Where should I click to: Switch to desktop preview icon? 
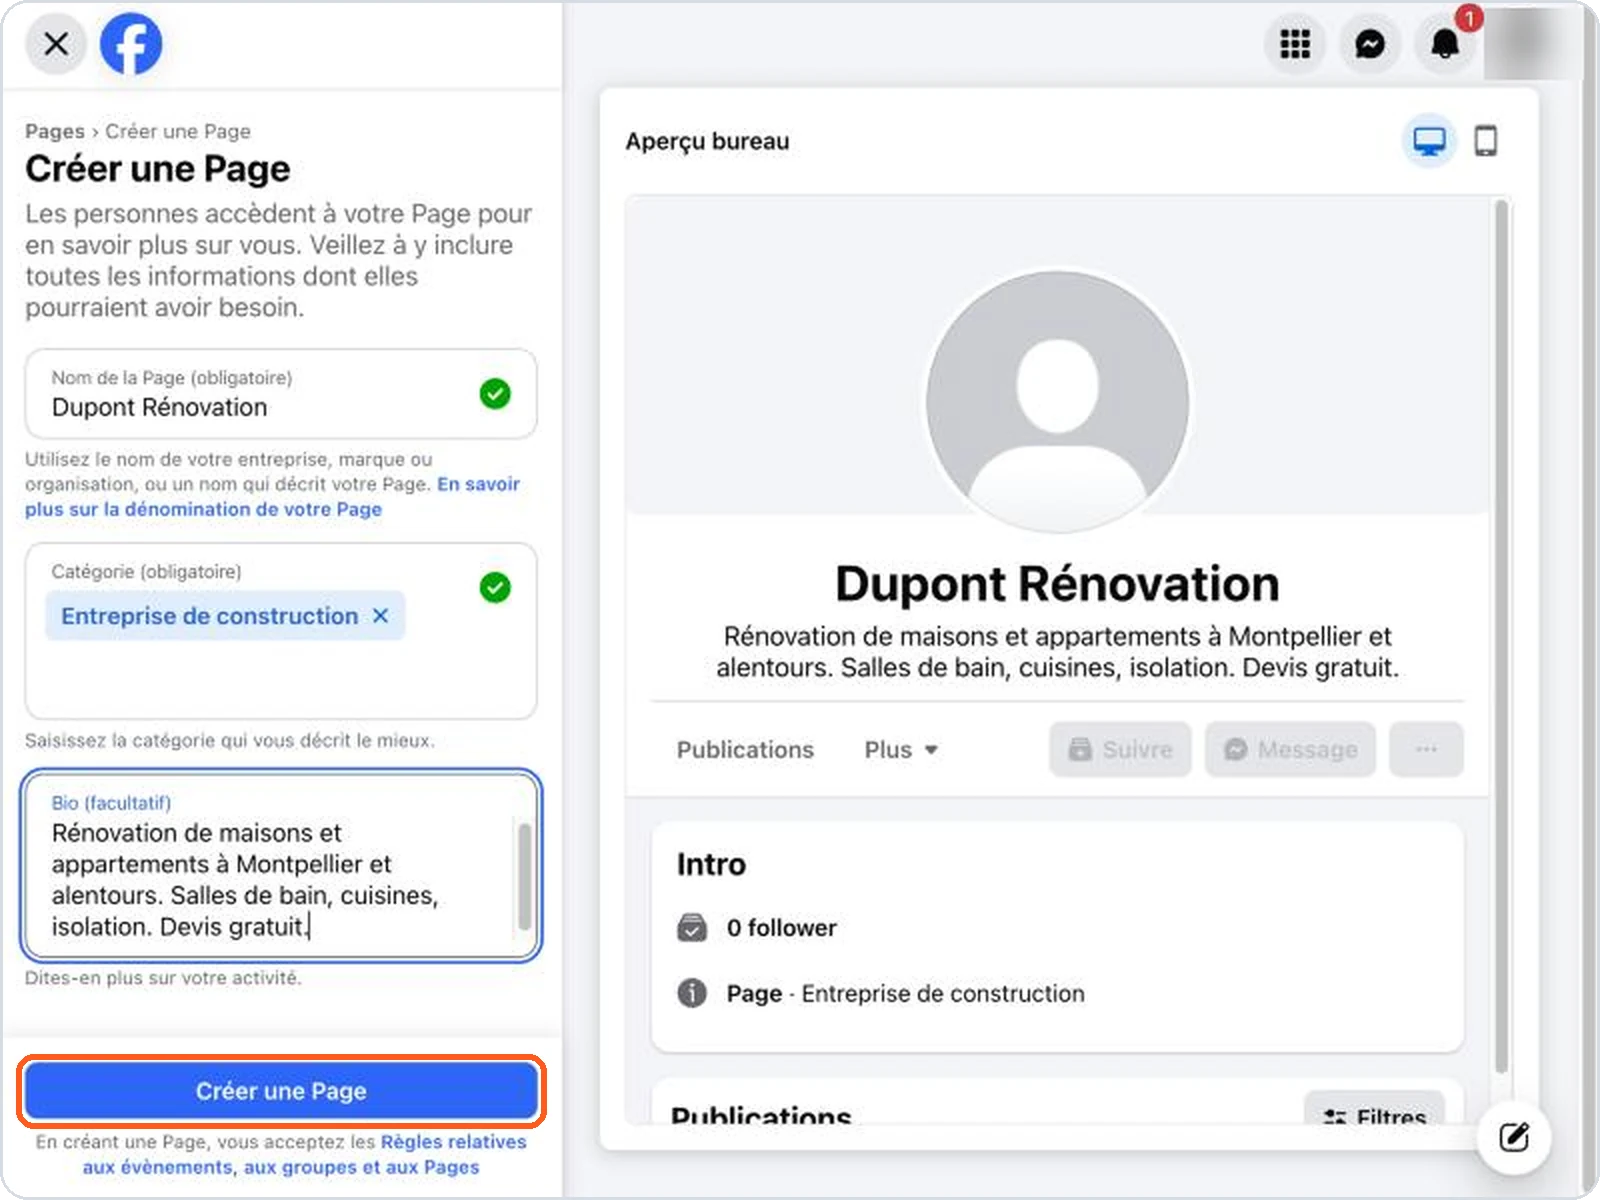click(1429, 141)
